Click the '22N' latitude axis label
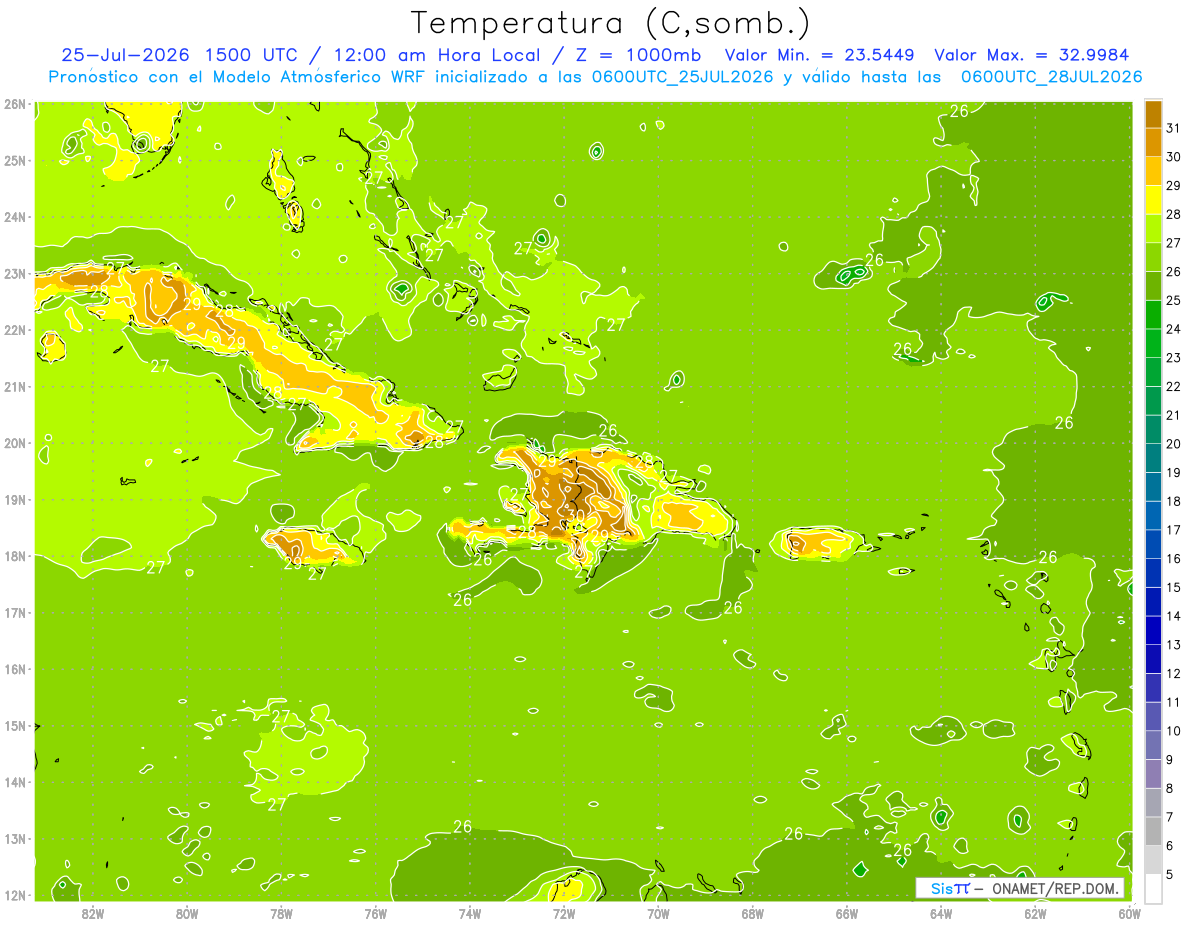Screen dimensions: 1200x927 (14, 330)
